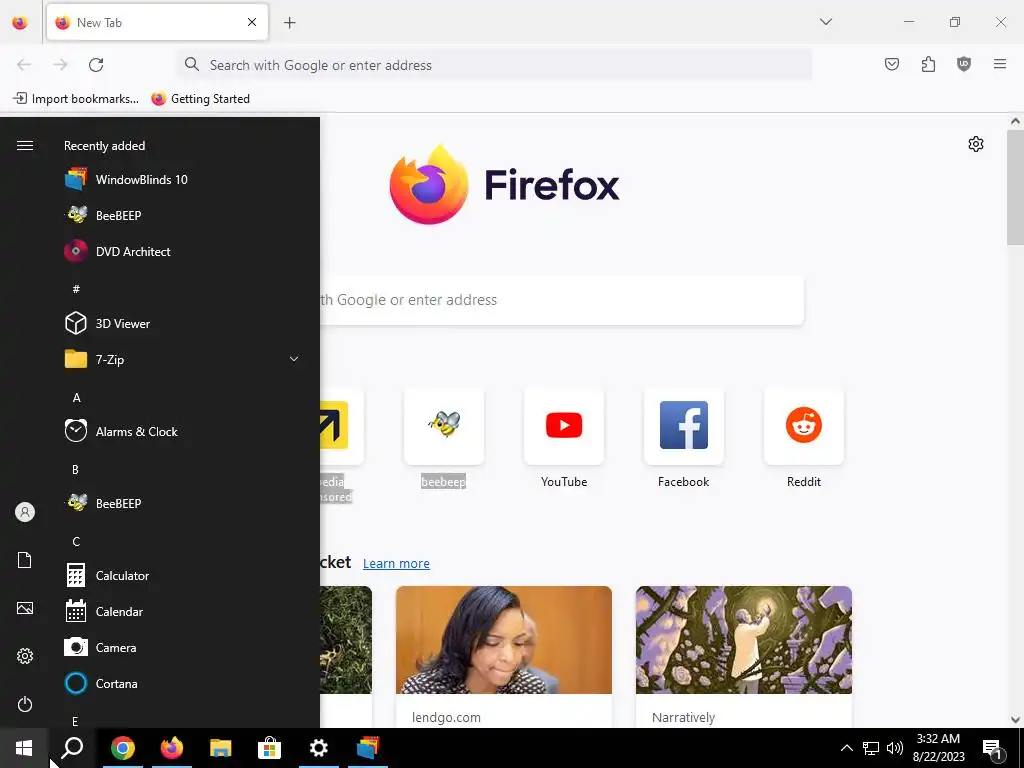Click the Learn more Pocket link
Image resolution: width=1024 pixels, height=768 pixels.
point(396,564)
